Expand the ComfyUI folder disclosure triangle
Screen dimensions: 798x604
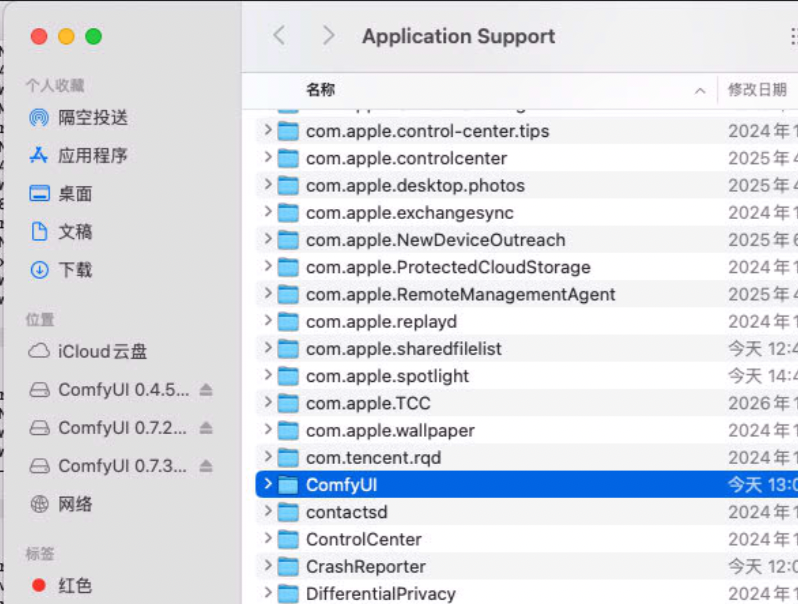click(267, 485)
